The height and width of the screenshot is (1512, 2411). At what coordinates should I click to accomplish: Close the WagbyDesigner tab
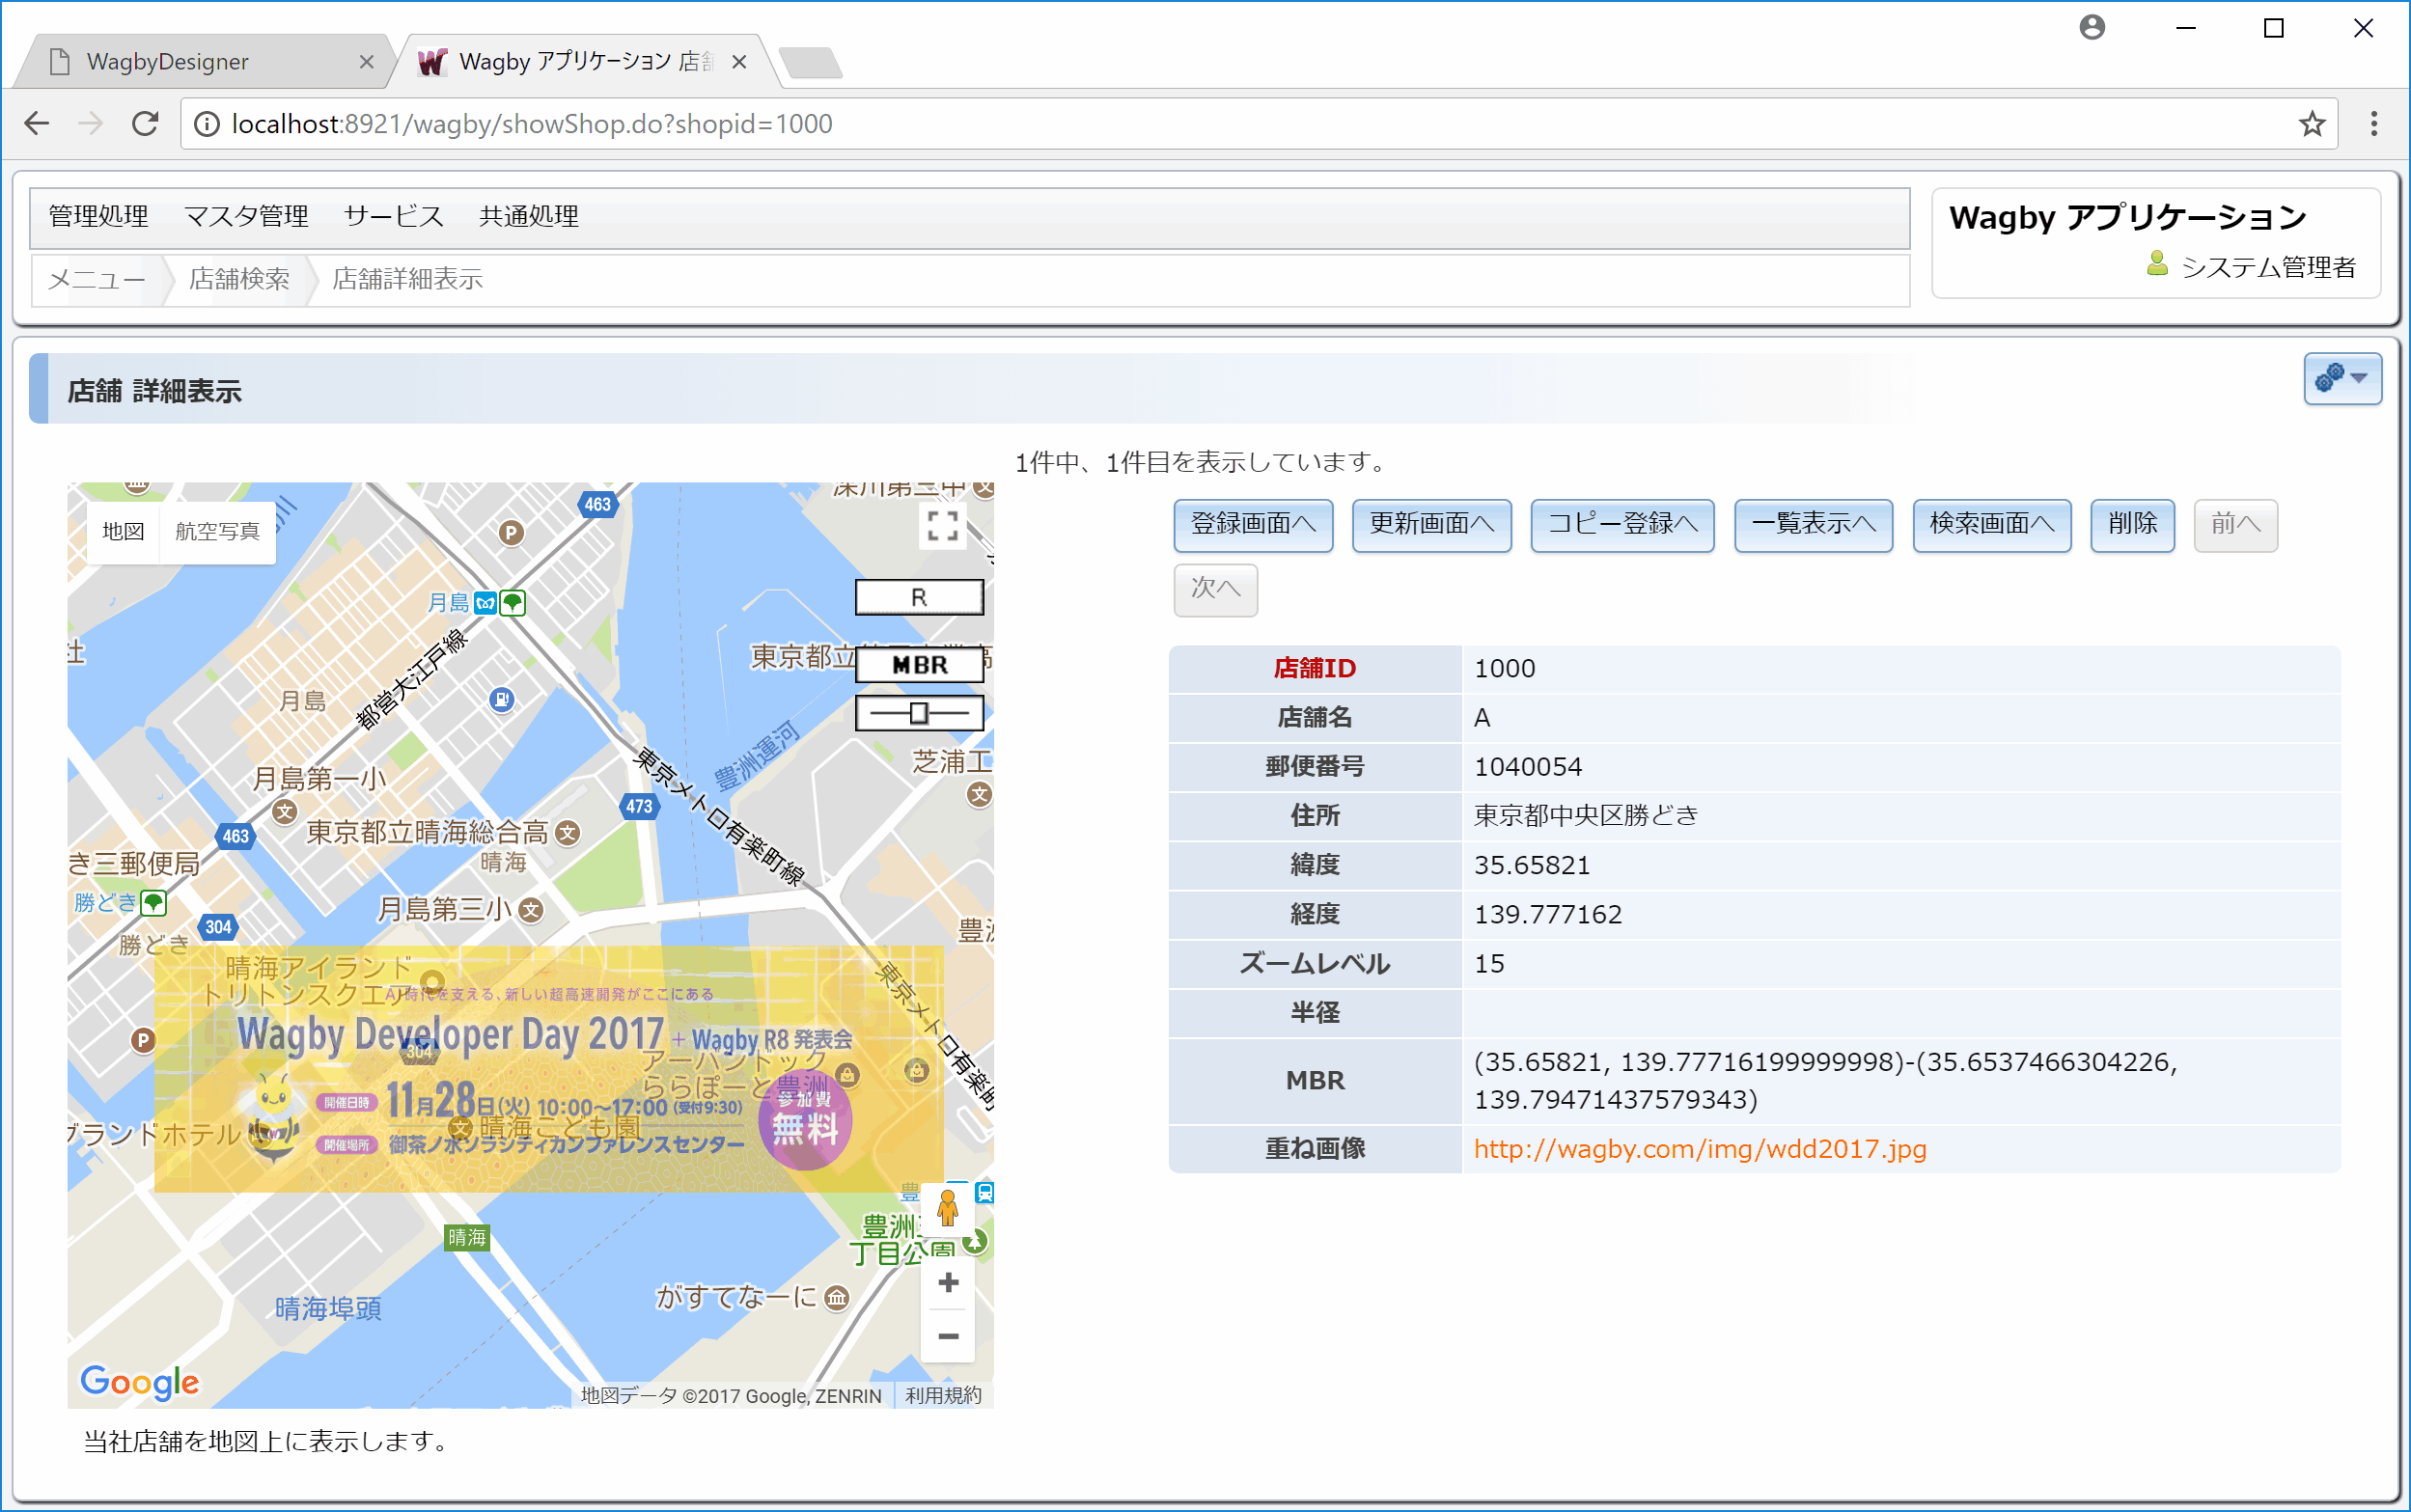[366, 62]
